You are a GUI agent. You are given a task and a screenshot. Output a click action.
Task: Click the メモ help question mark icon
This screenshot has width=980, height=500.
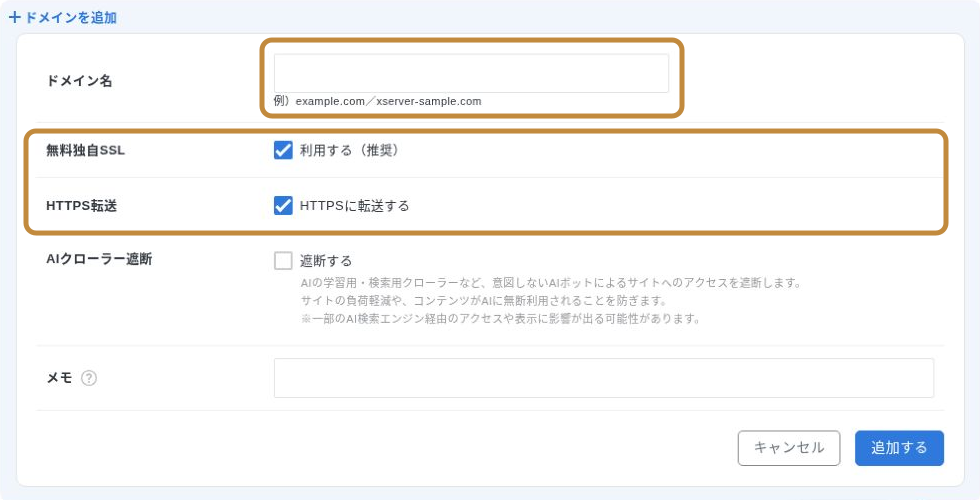coord(89,378)
